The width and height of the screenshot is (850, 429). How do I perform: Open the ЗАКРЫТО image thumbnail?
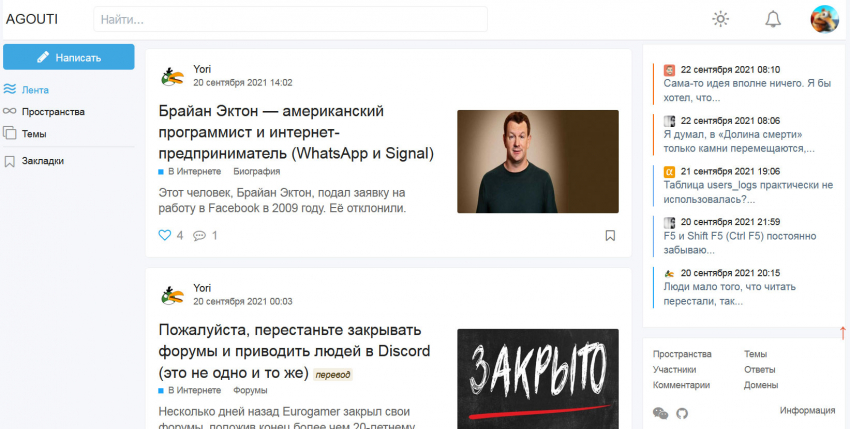[538, 379]
